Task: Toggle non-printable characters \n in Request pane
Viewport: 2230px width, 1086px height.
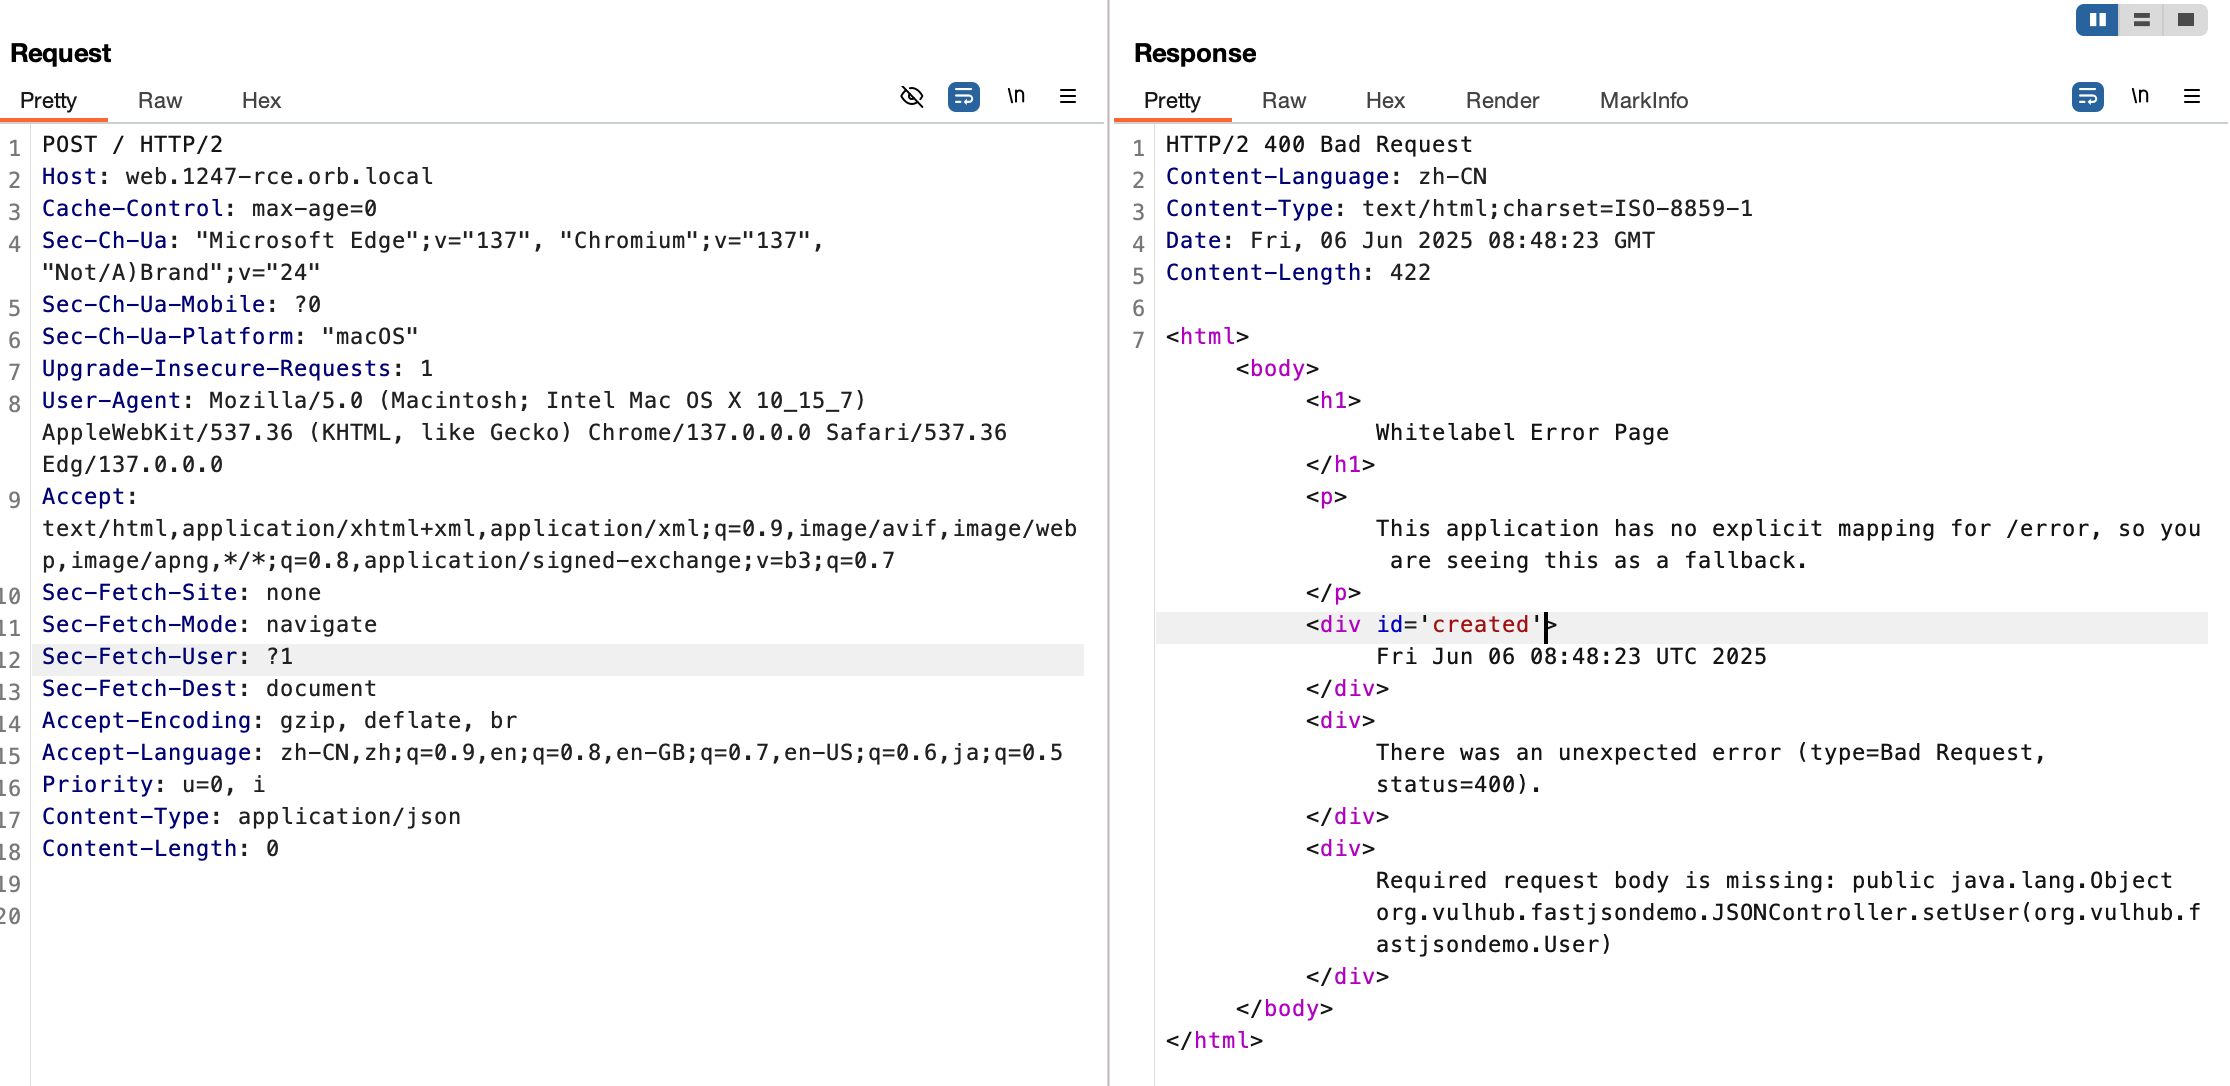Action: tap(1016, 96)
